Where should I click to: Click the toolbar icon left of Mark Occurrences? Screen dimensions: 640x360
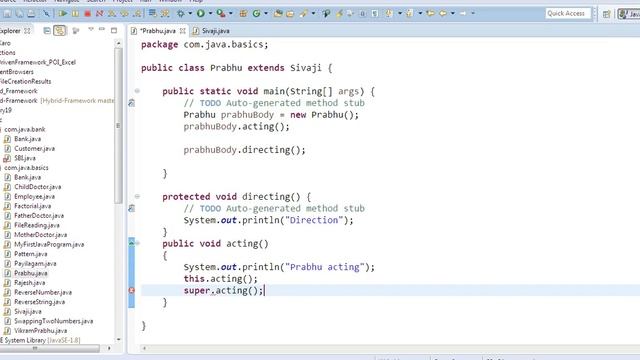[x=326, y=14]
